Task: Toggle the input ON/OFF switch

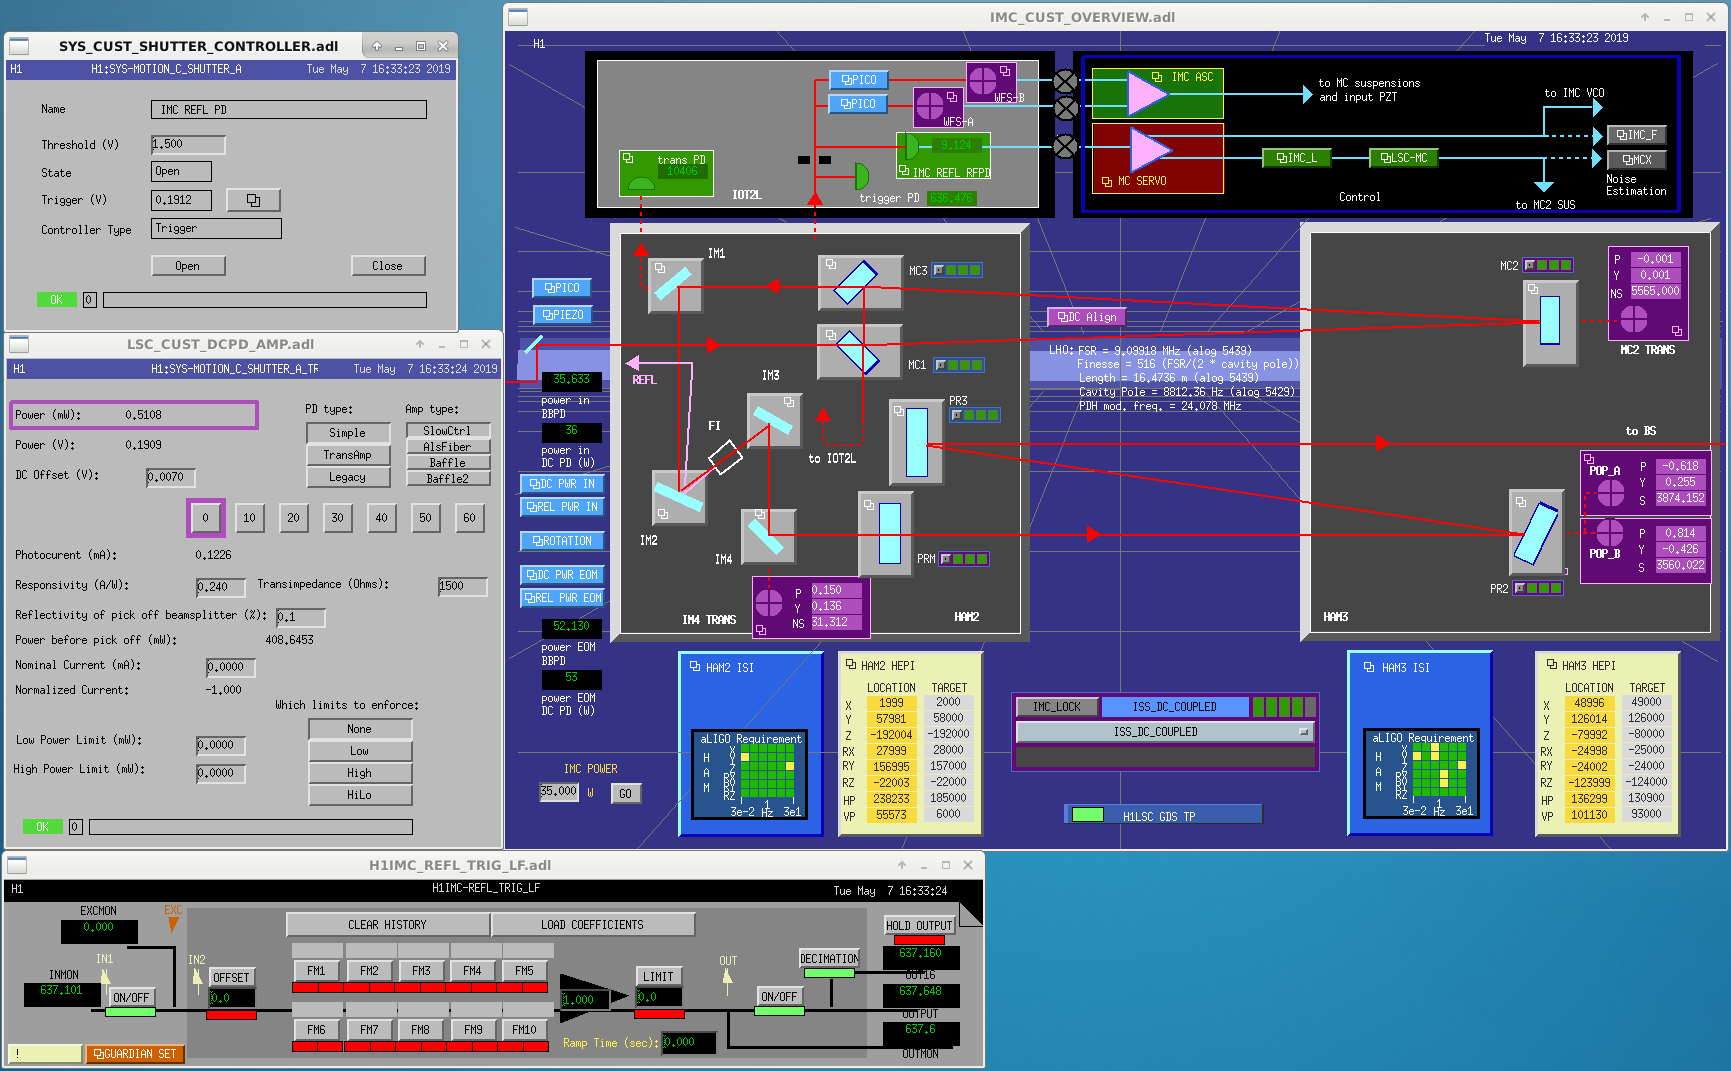Action: (131, 997)
